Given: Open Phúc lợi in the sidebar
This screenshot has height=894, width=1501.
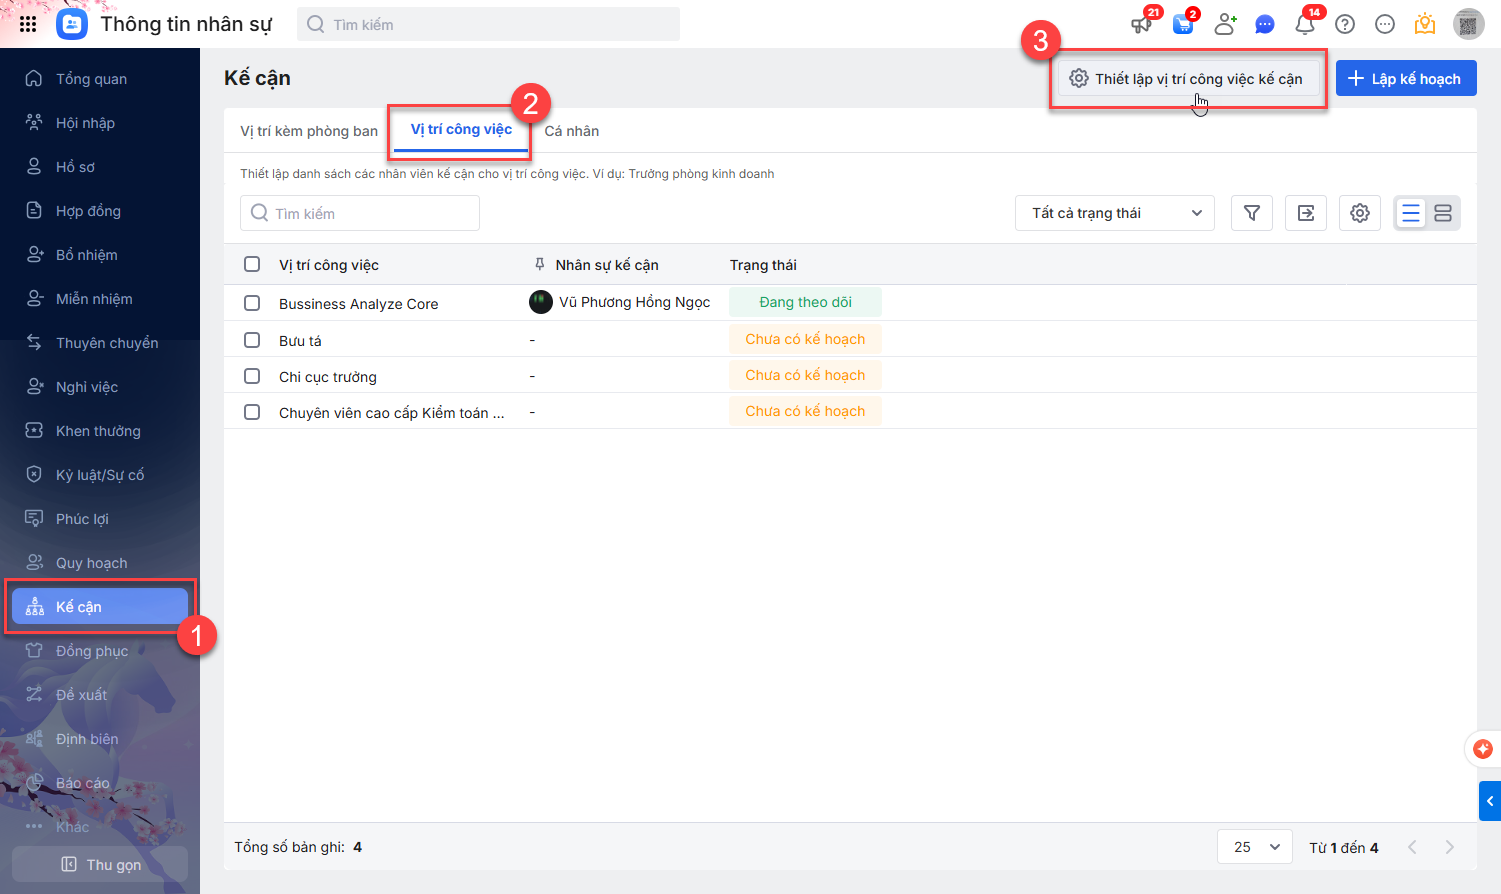Looking at the screenshot, I should pos(100,519).
